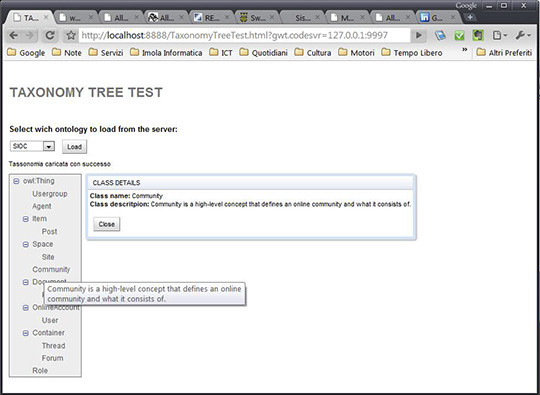This screenshot has height=395, width=540.
Task: Open the wrench settings menu
Action: pos(523,35)
